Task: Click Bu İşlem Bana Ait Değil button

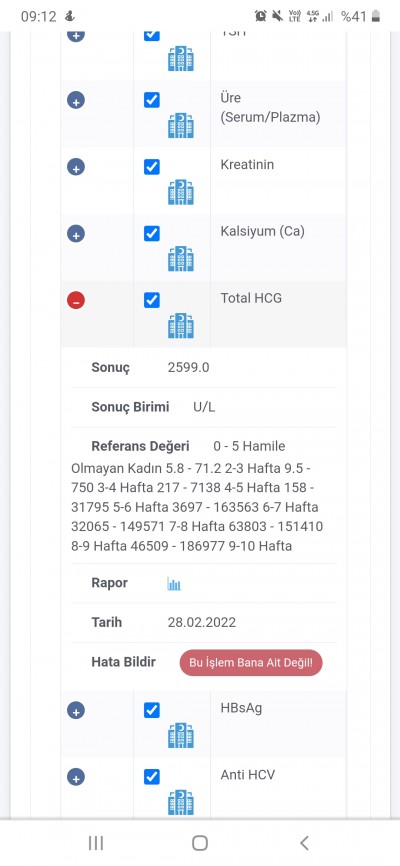Action: tap(251, 663)
